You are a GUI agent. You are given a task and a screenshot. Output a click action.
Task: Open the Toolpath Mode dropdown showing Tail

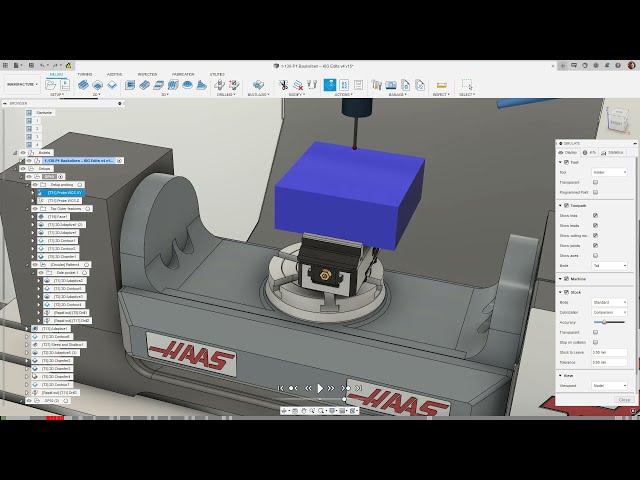(609, 265)
